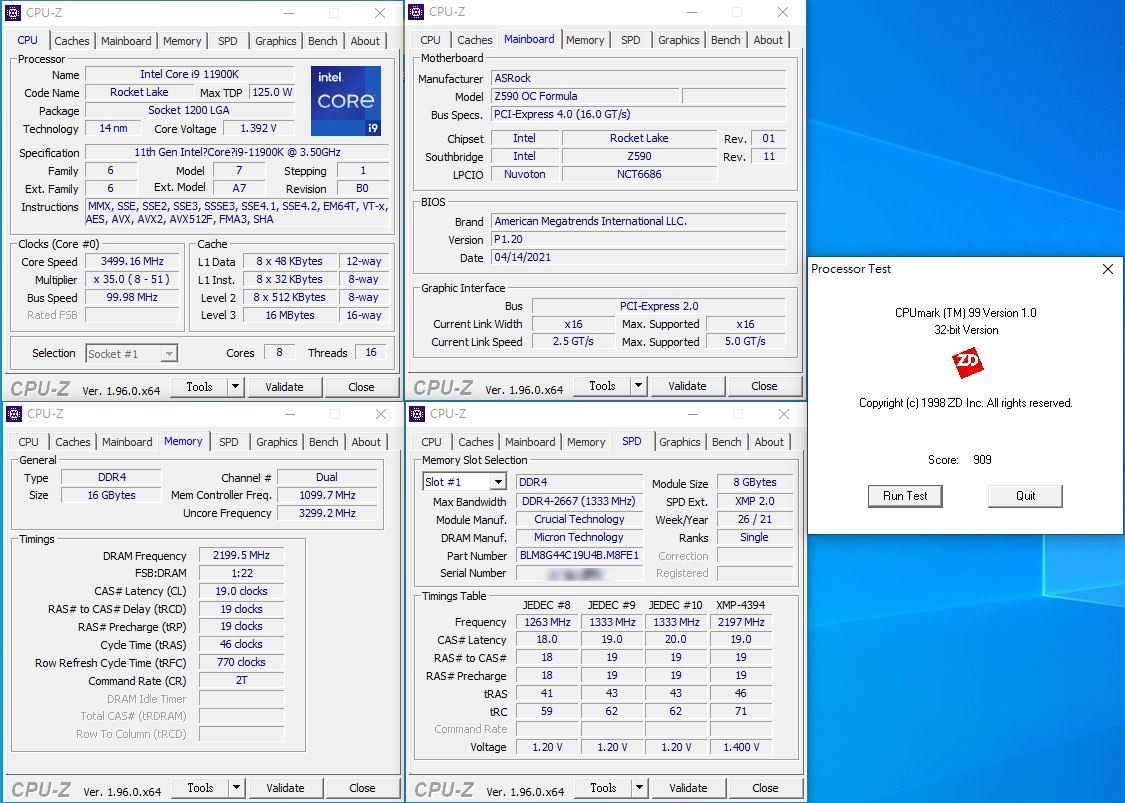1125x803 pixels.
Task: Click the XMP voltage cell 1.400 V
Action: click(741, 747)
